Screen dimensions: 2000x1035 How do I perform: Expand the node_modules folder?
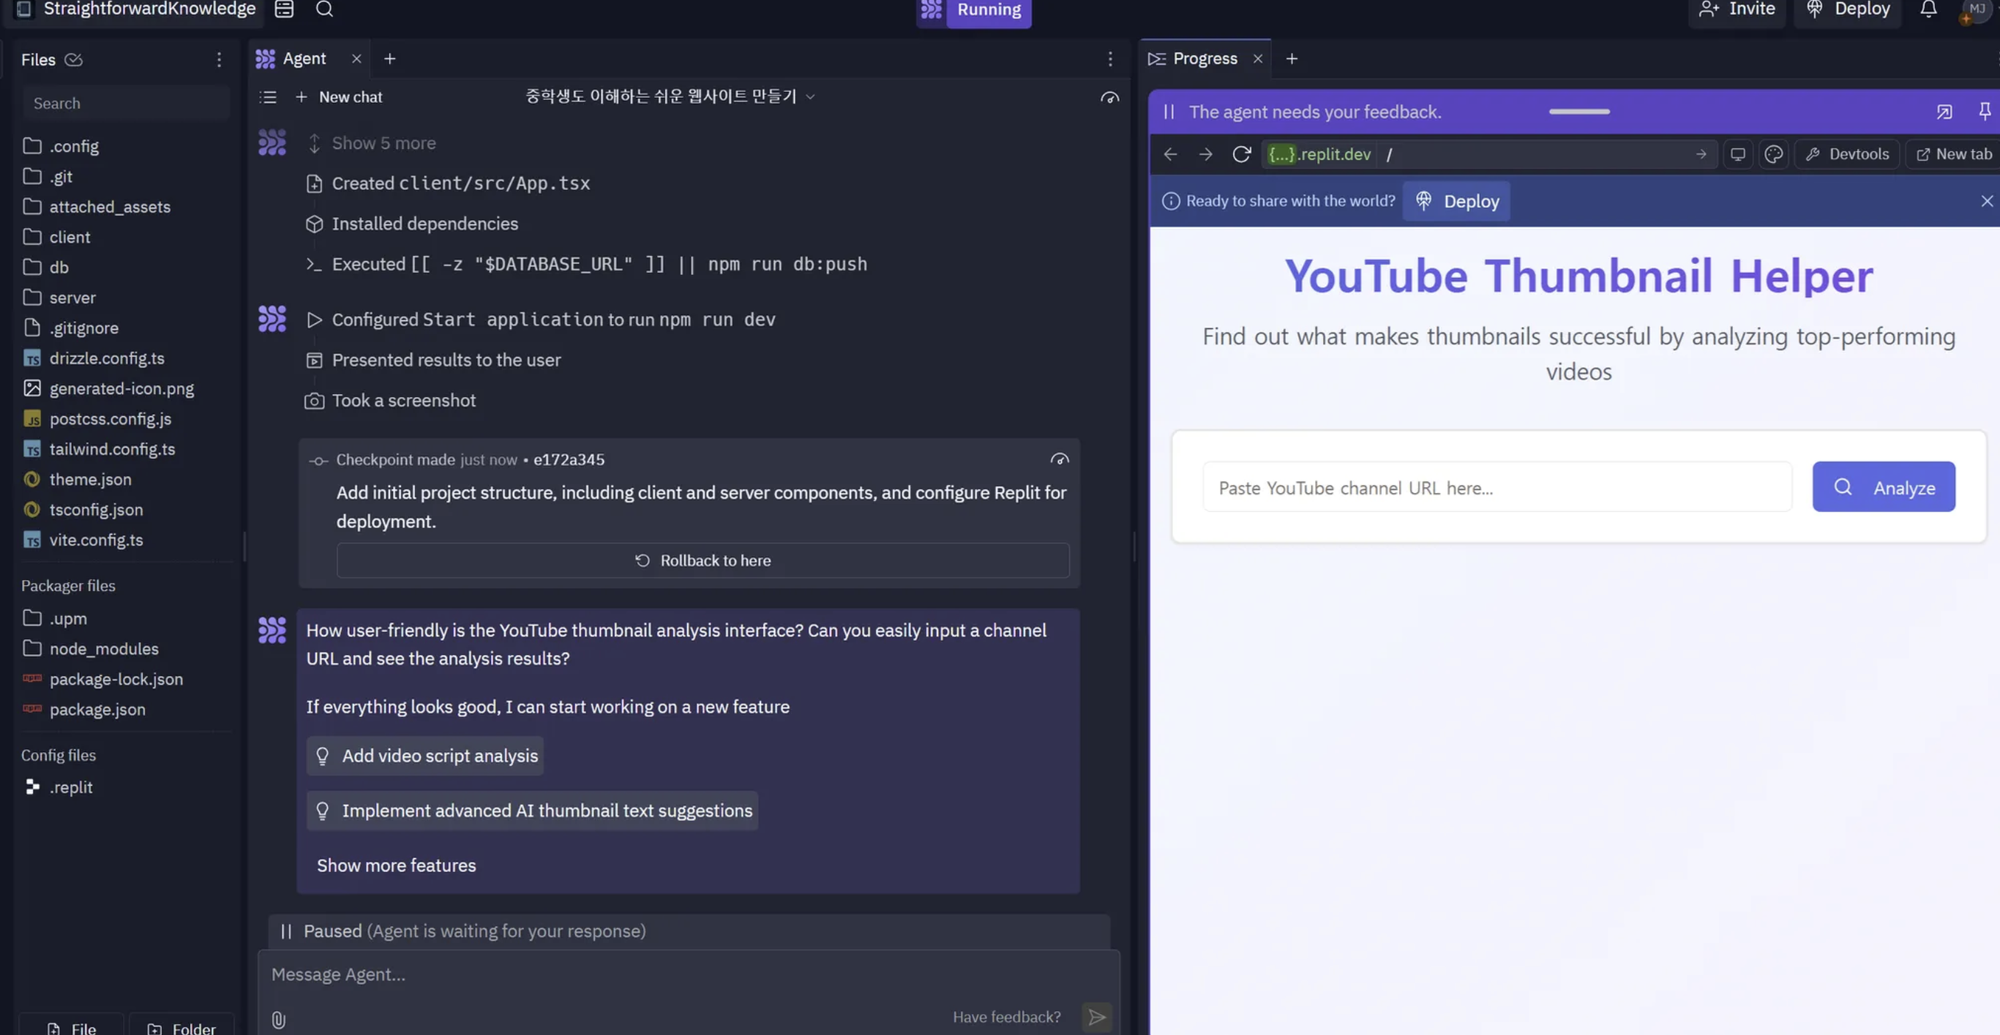[91, 649]
